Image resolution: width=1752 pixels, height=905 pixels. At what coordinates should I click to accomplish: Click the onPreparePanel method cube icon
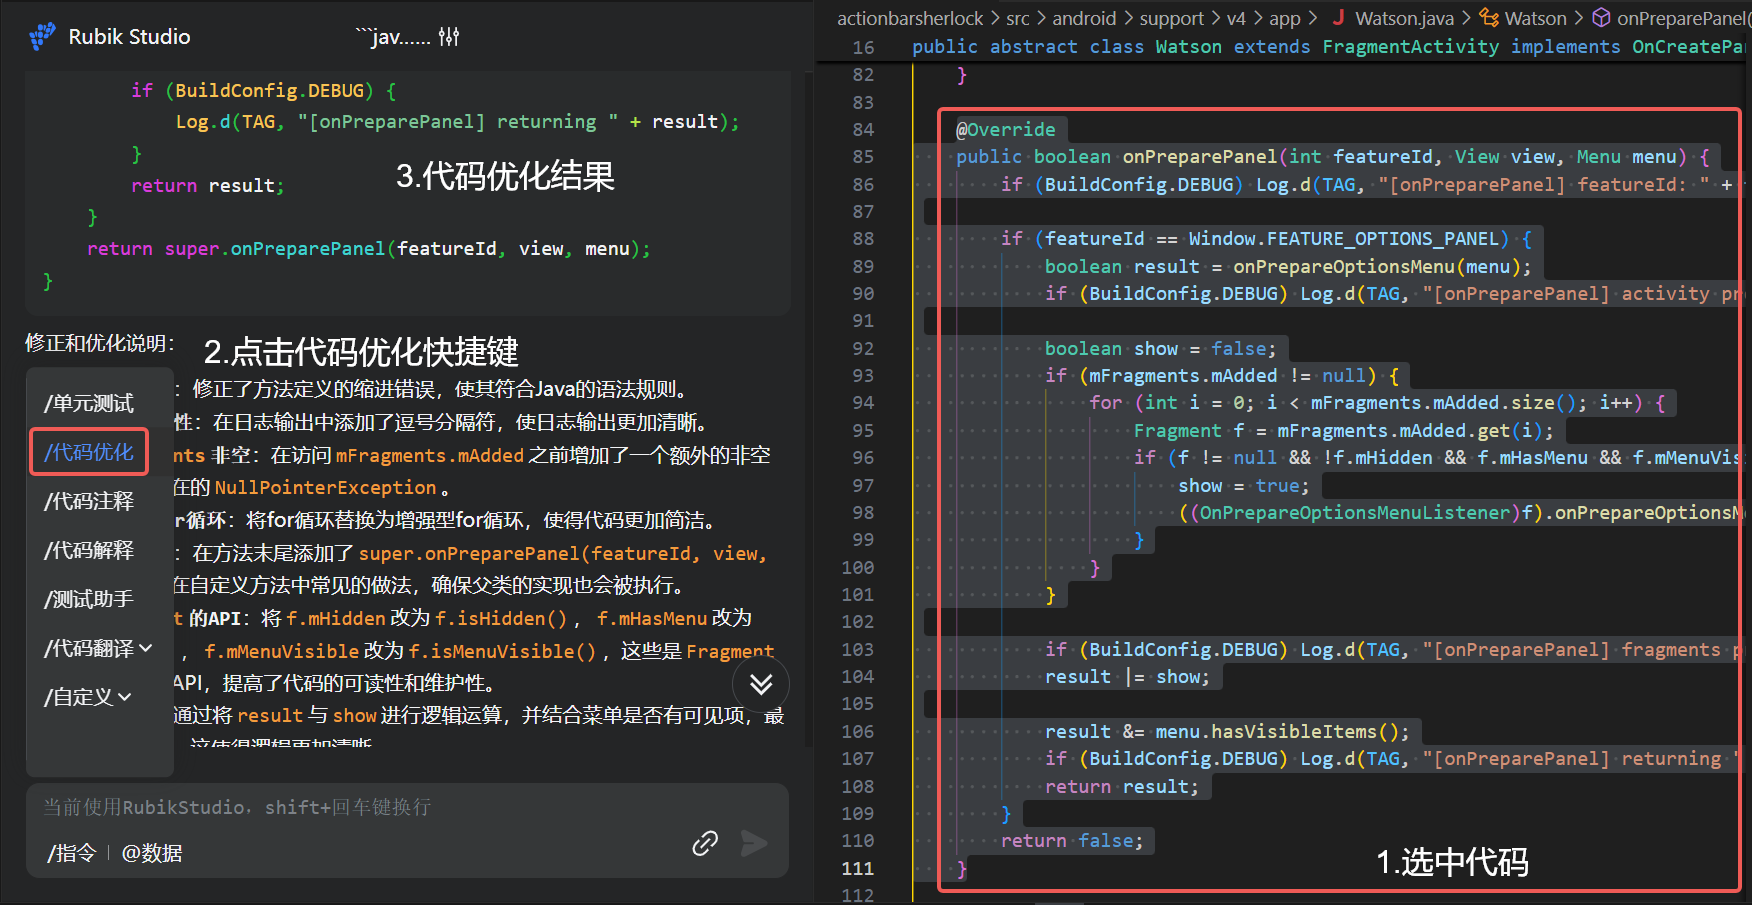pos(1601,17)
